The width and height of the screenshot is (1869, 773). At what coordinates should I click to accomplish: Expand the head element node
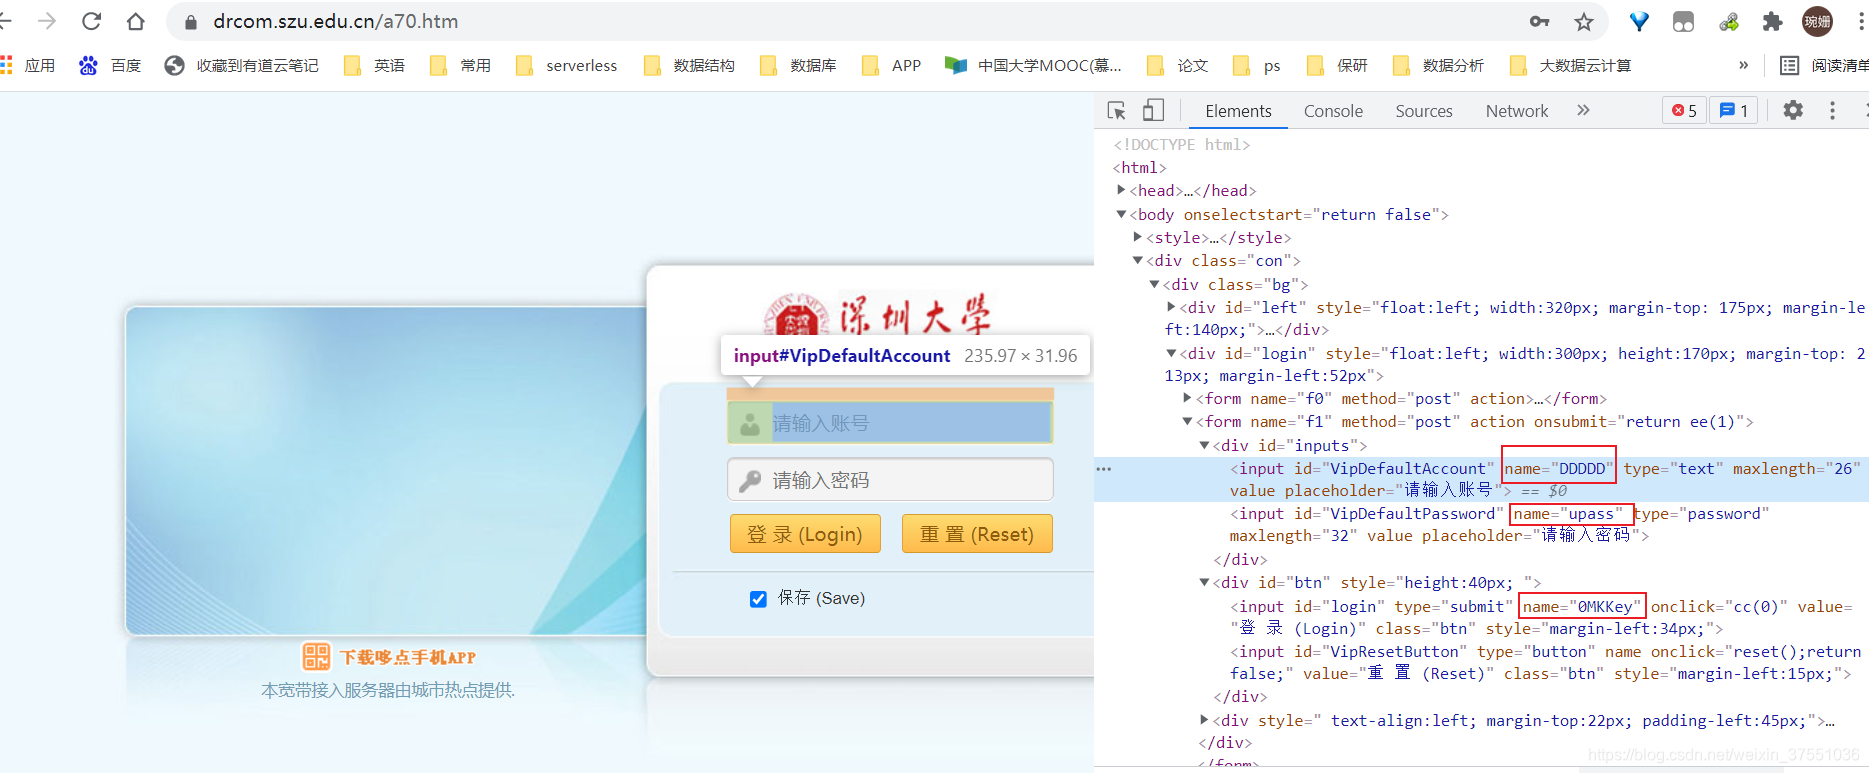pos(1121,189)
